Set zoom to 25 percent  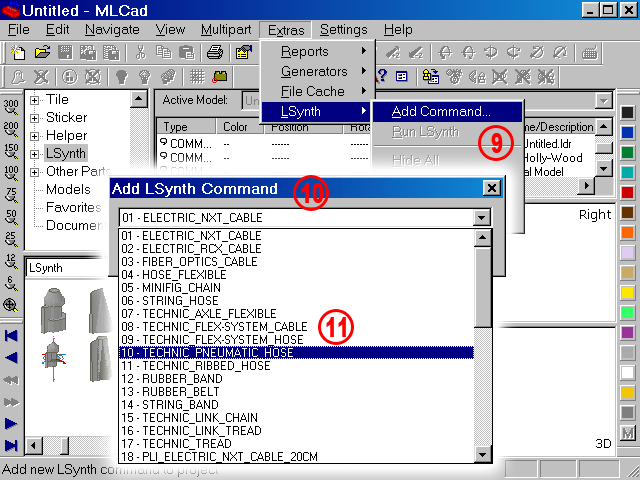[11, 240]
